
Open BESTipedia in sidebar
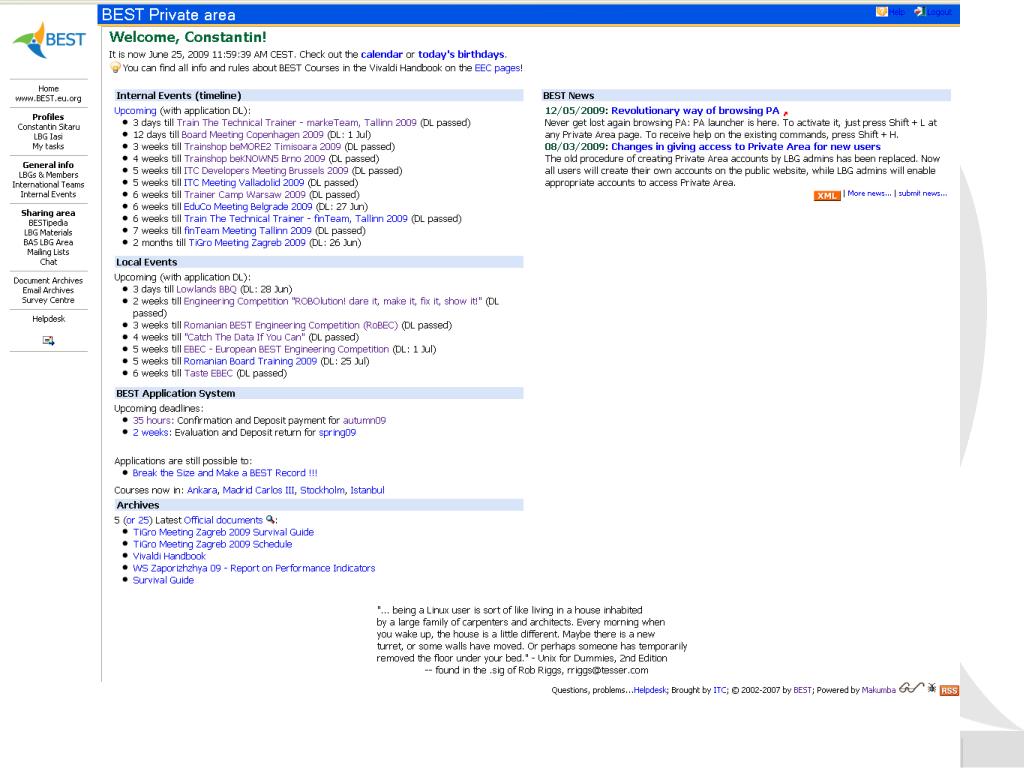[48, 223]
